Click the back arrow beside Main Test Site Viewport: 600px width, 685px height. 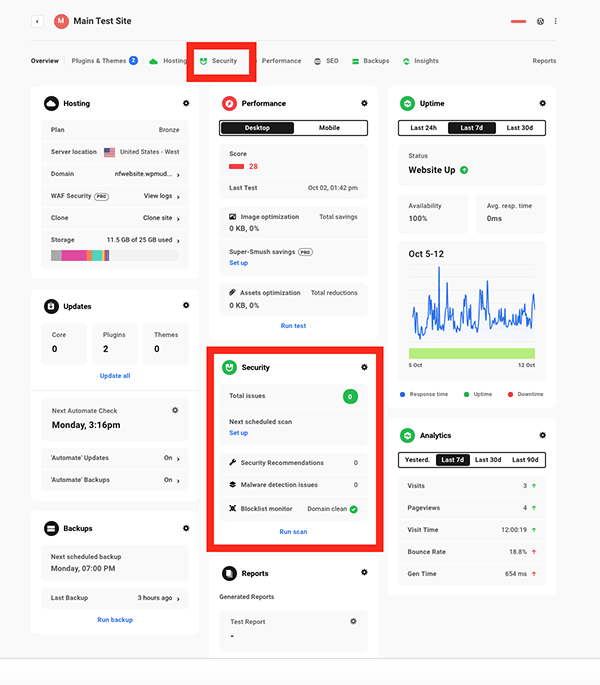coord(38,21)
